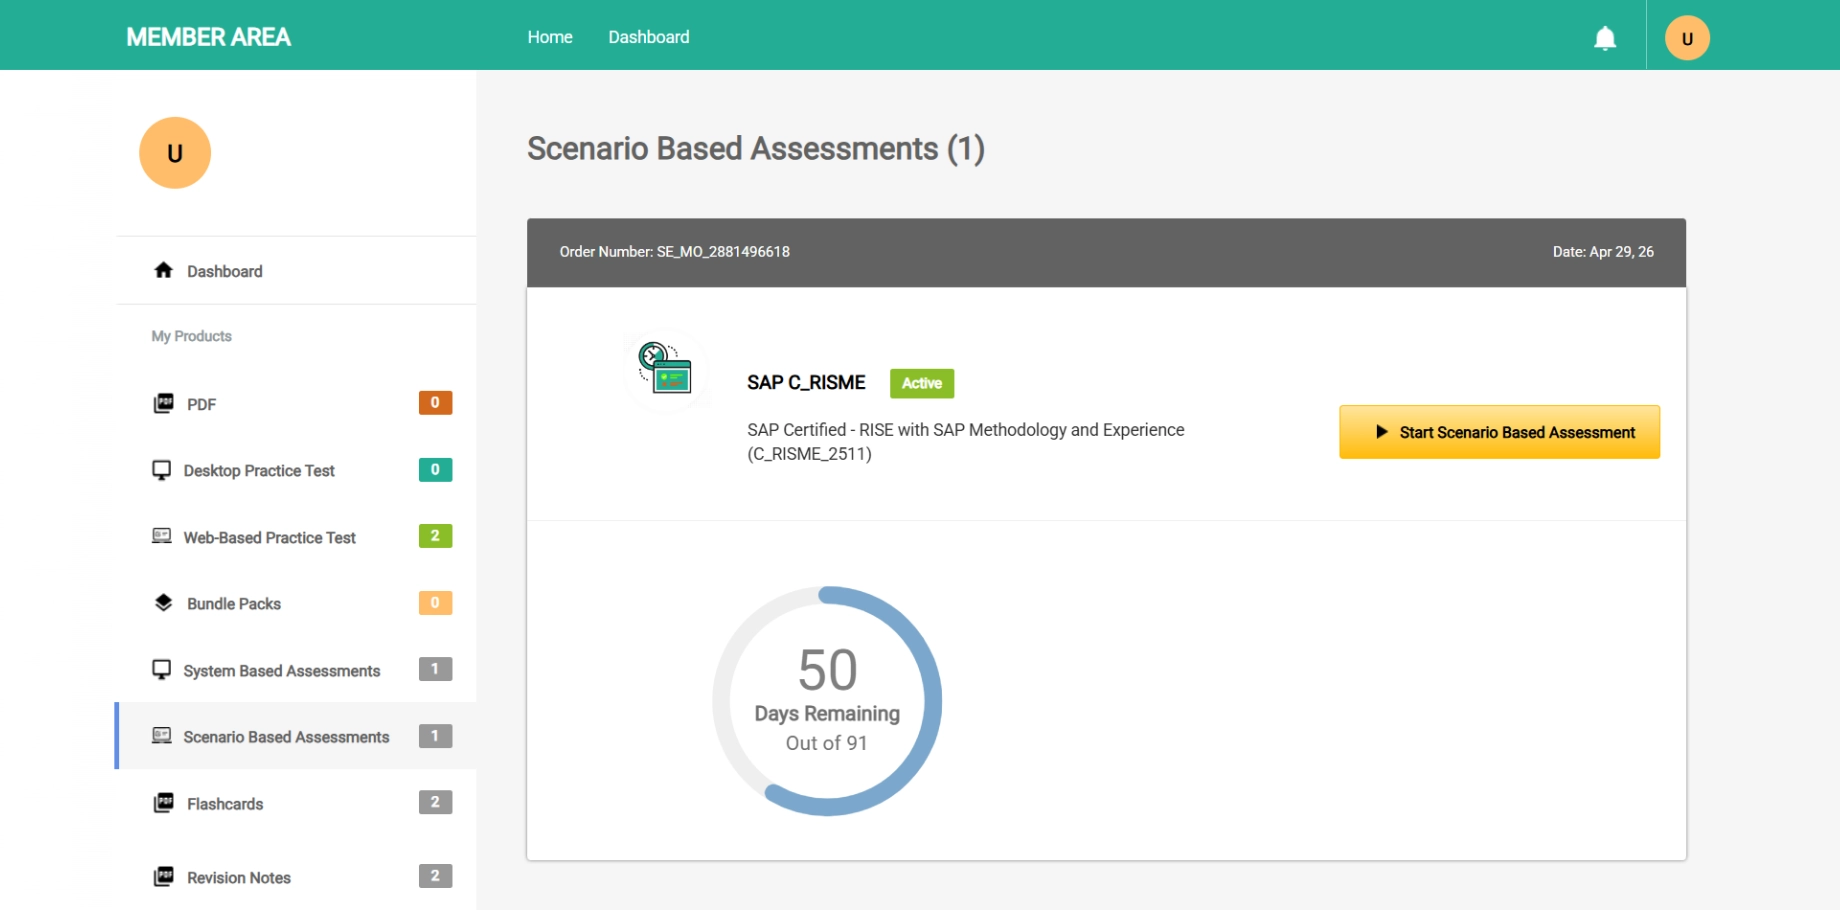Viewport: 1840px width, 910px height.
Task: Click the Revision Notes count badge 2
Action: (x=435, y=876)
